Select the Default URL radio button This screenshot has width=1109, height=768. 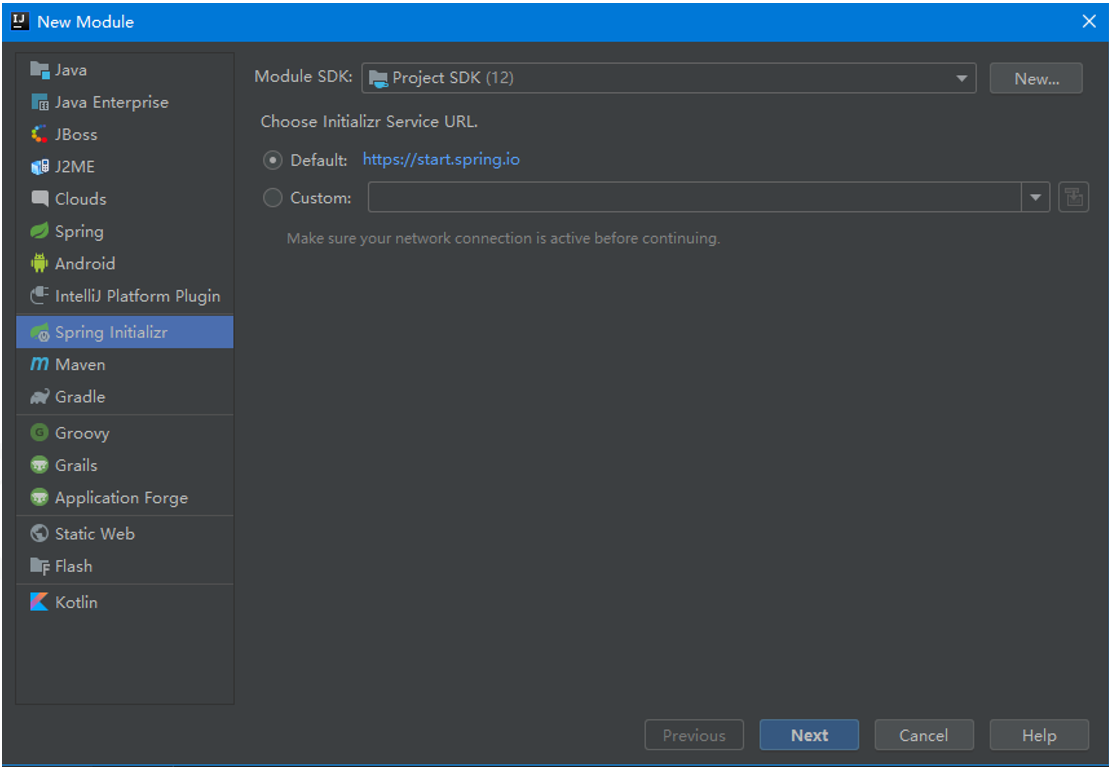point(272,161)
